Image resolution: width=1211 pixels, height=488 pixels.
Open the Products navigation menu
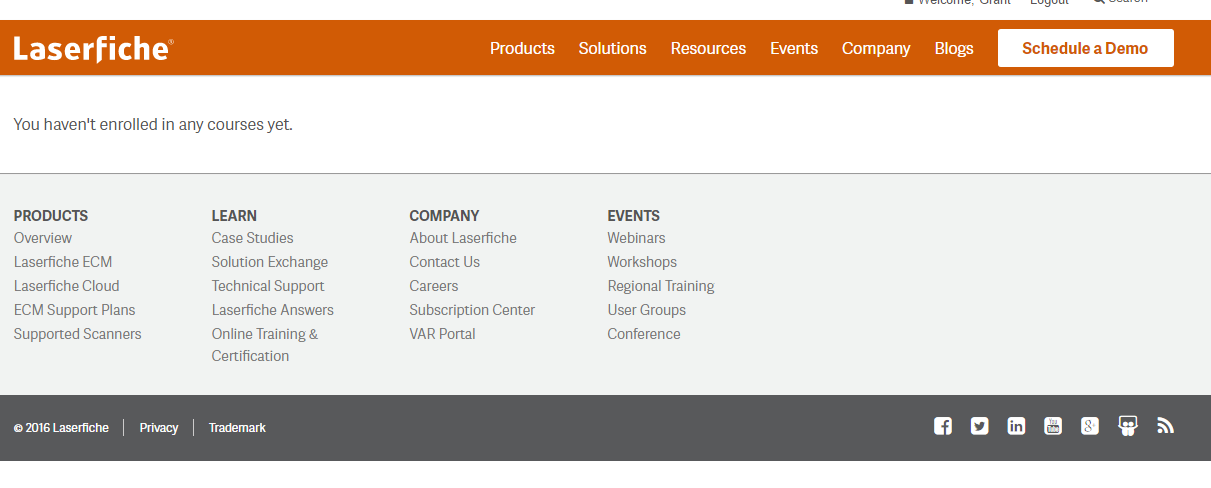coord(522,48)
